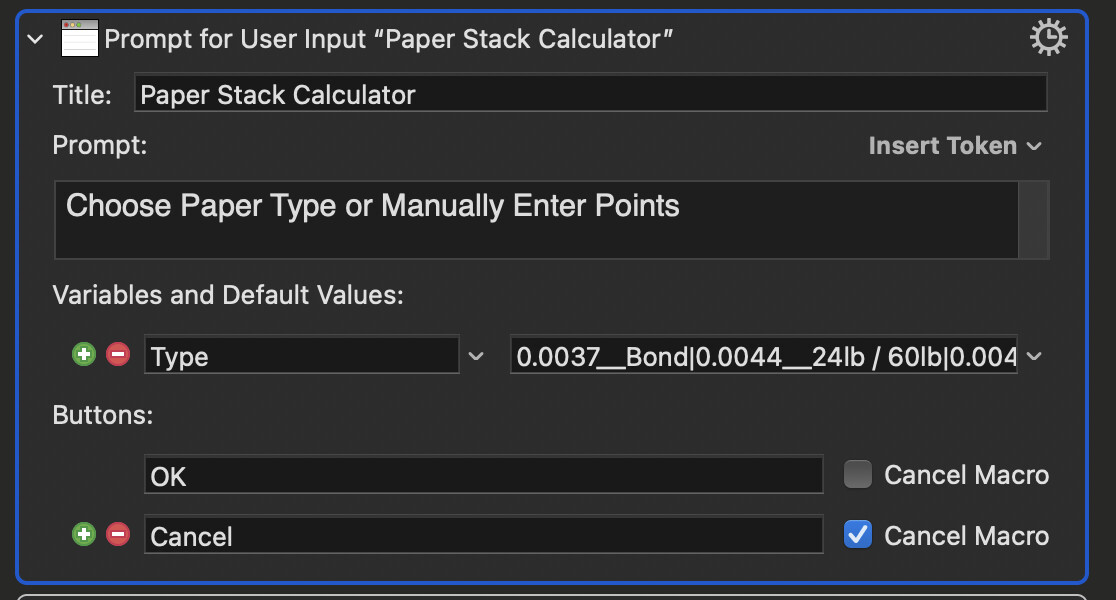Screen dimensions: 1116x600
Task: Remove the Type variable with red minus
Action: click(x=118, y=354)
